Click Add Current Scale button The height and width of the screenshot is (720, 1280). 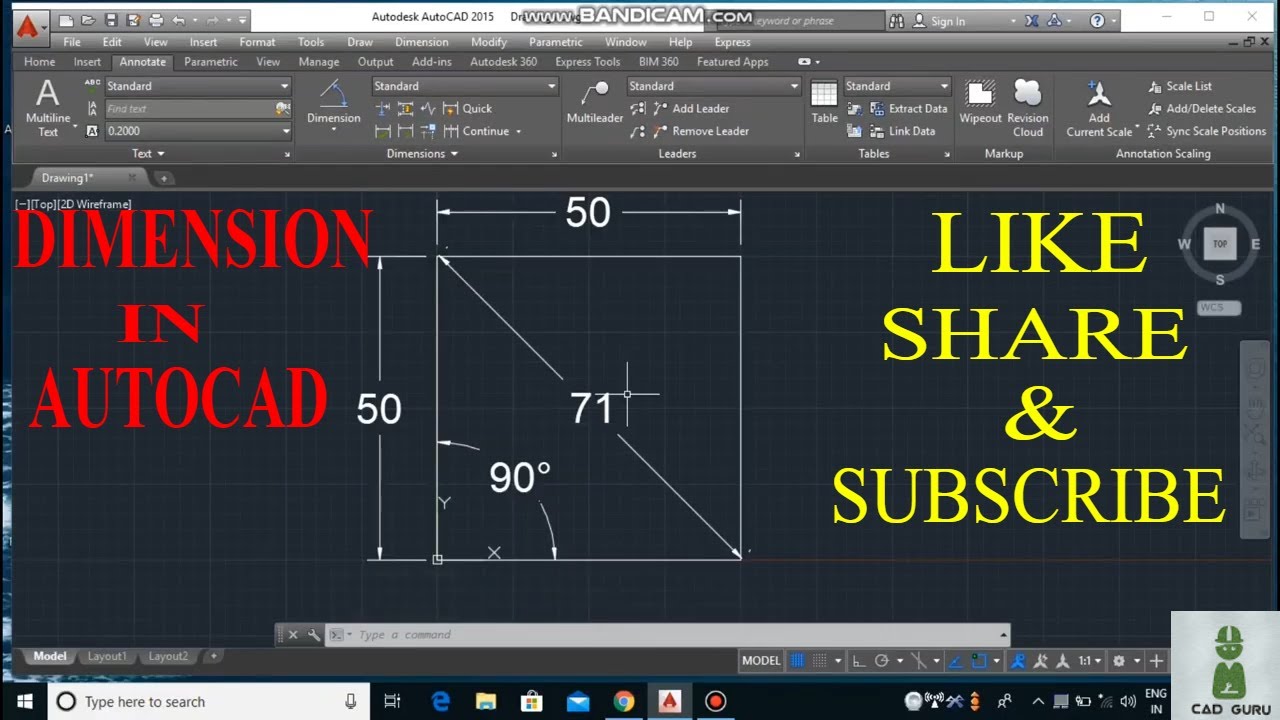pyautogui.click(x=1099, y=108)
